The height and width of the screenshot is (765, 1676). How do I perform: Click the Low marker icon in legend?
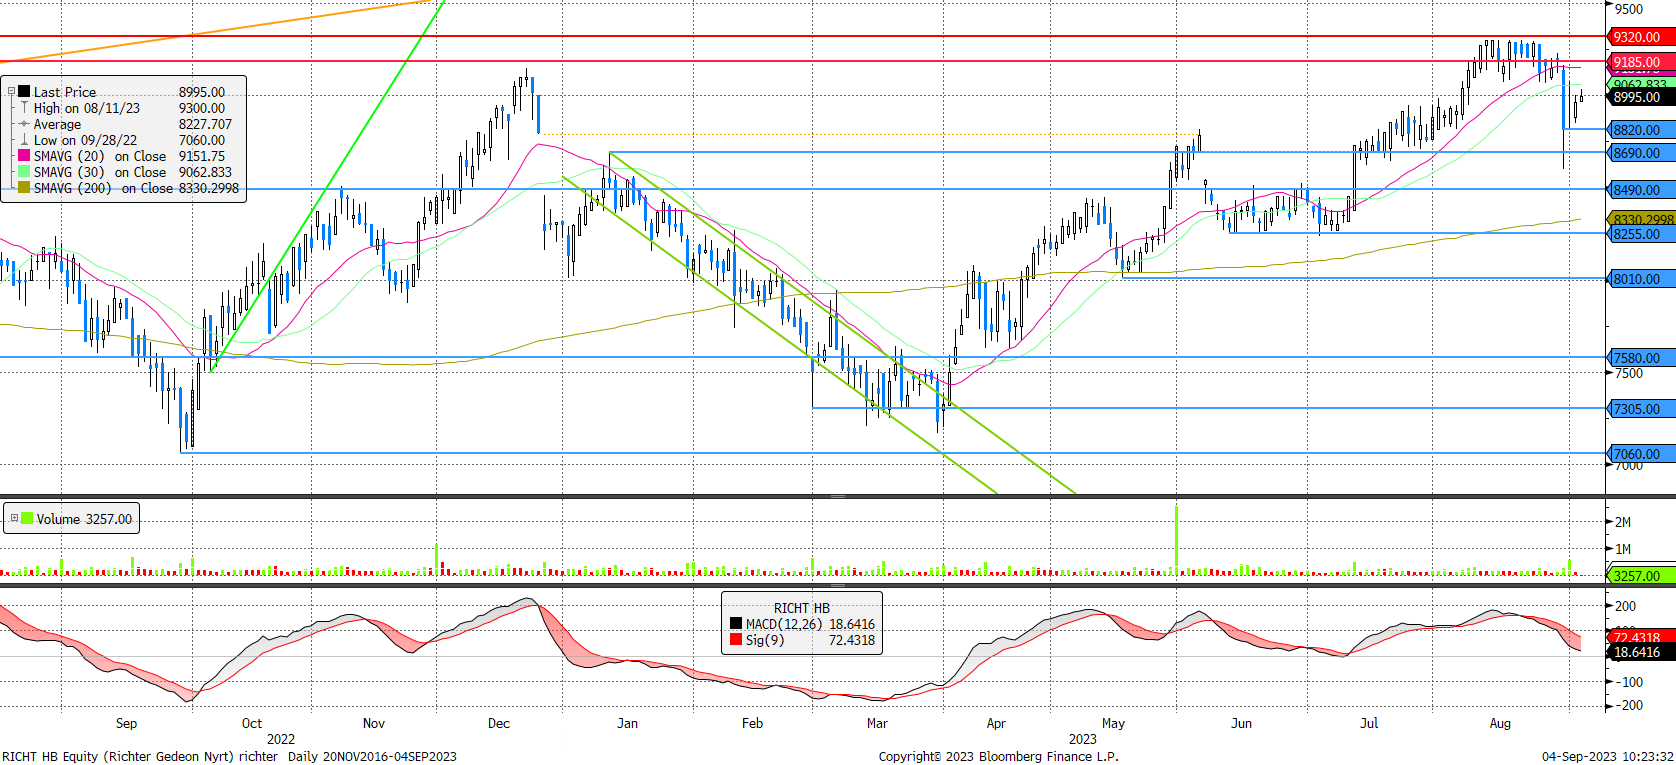click(24, 140)
